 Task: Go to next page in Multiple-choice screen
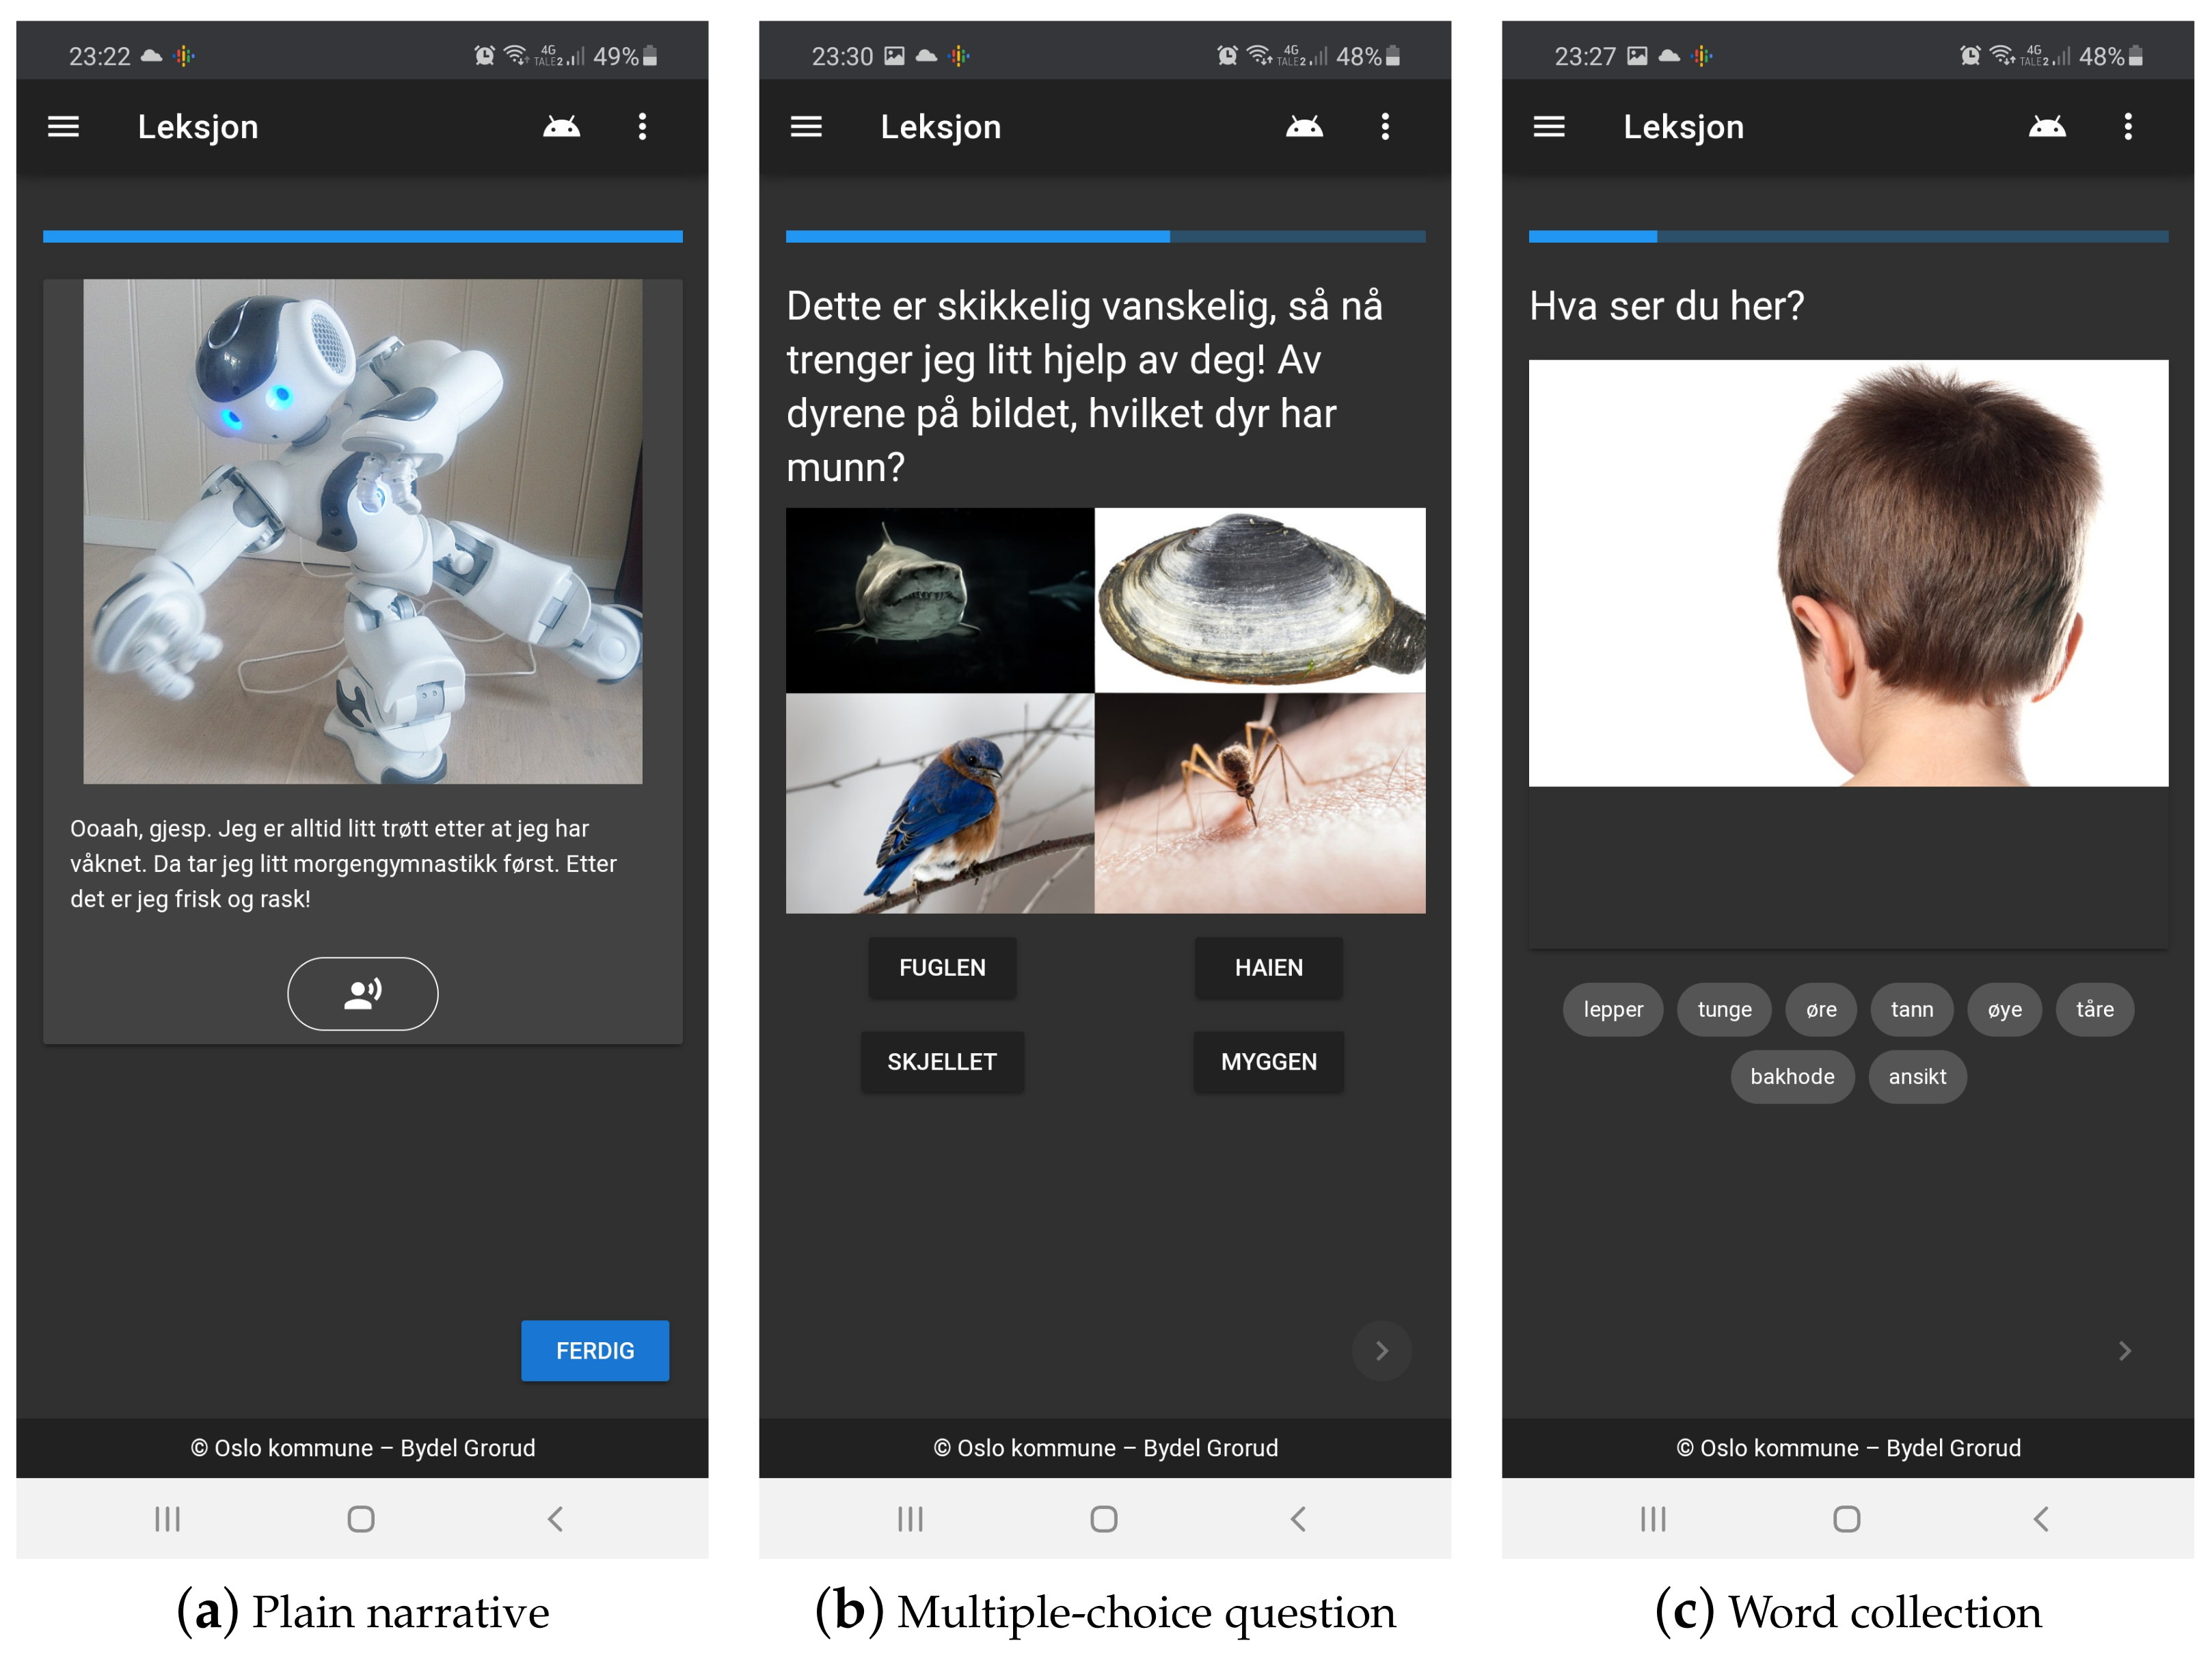point(1381,1351)
